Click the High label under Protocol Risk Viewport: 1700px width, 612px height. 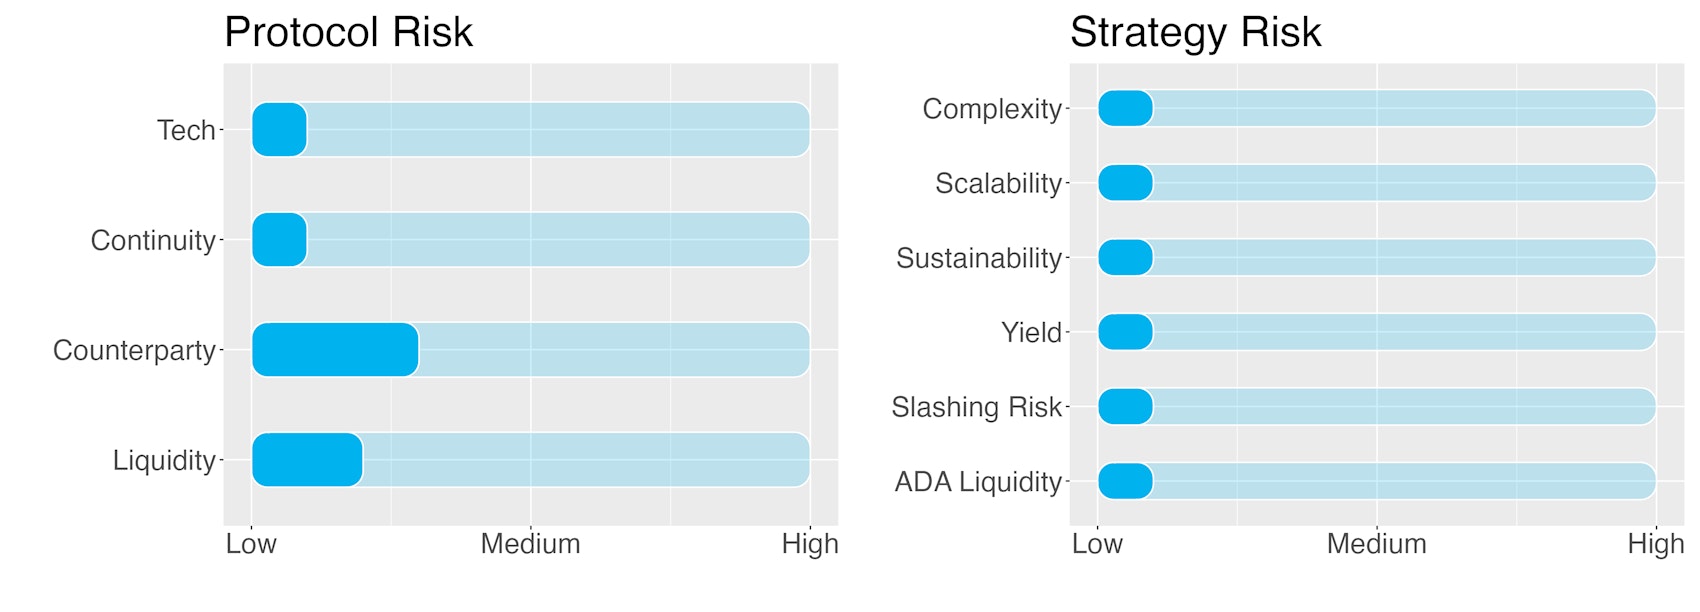click(x=809, y=544)
